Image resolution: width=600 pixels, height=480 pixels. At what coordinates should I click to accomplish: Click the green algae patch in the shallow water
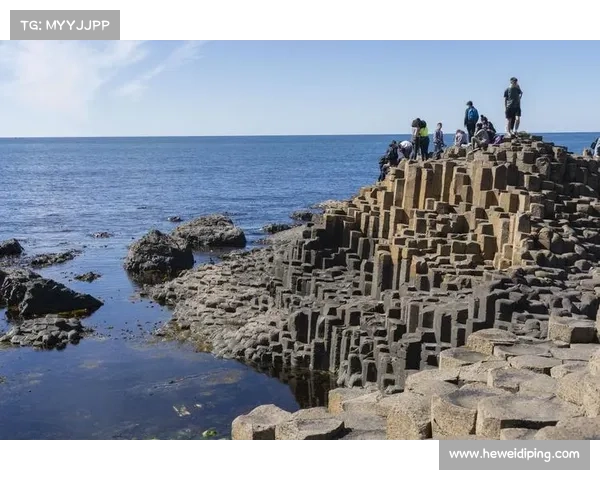point(182,410)
